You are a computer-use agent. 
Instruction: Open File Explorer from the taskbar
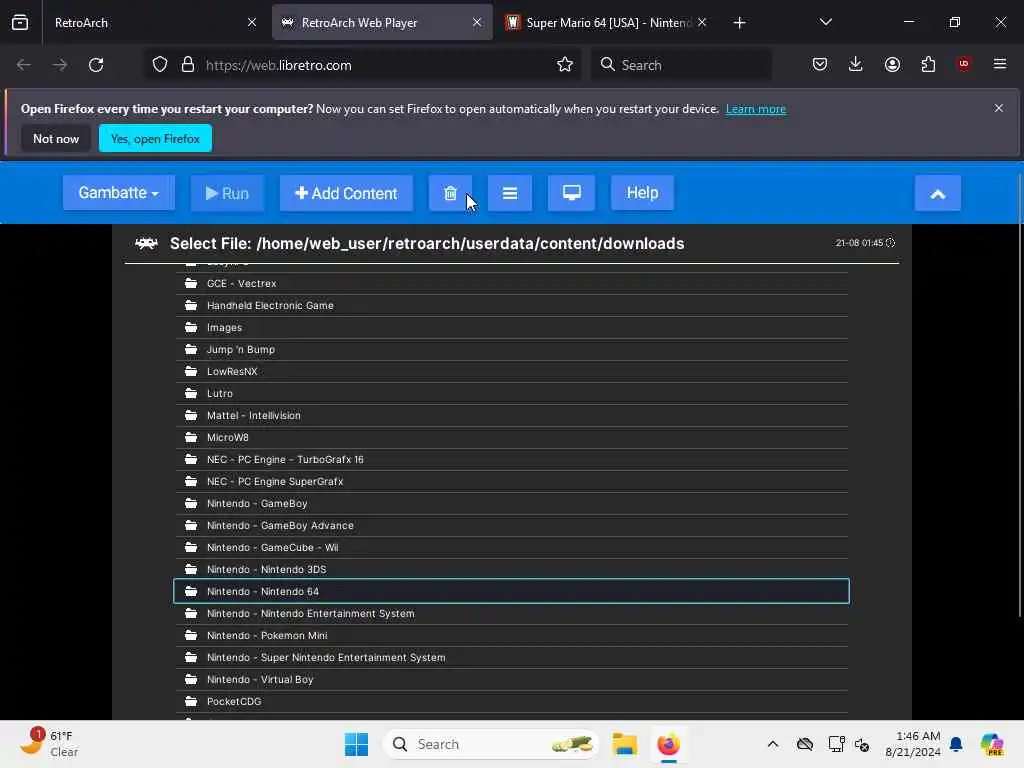[624, 744]
